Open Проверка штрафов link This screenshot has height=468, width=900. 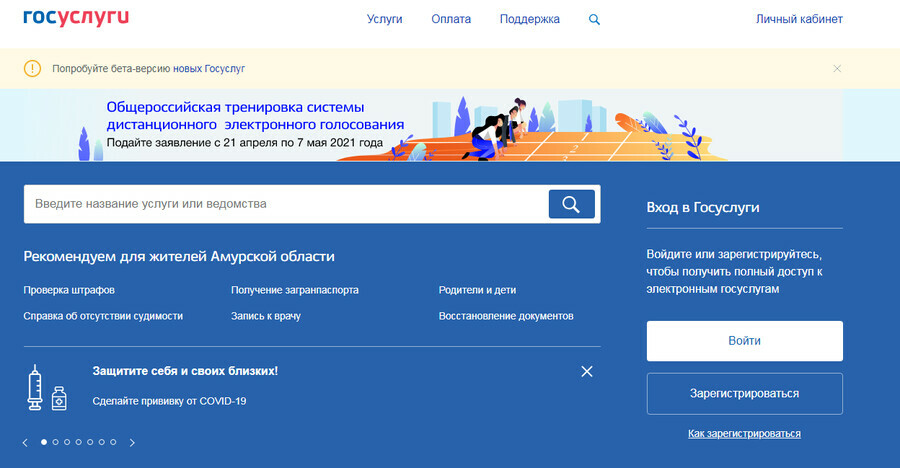(x=69, y=290)
